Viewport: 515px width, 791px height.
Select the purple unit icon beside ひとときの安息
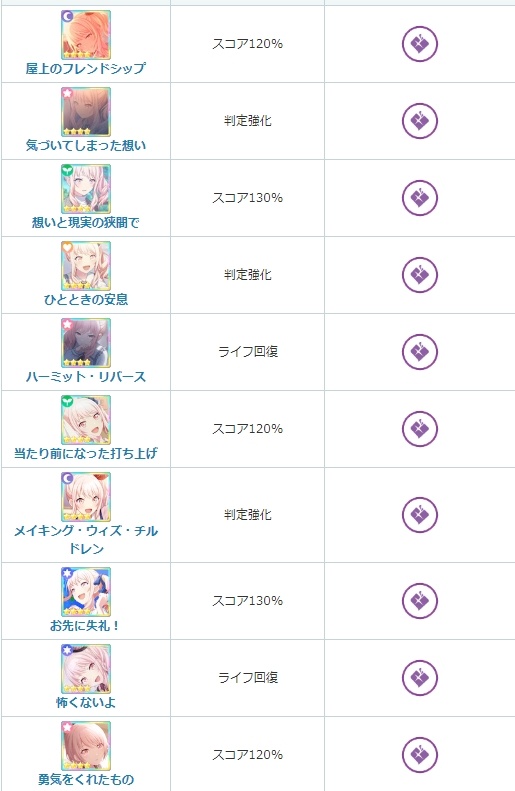420,275
